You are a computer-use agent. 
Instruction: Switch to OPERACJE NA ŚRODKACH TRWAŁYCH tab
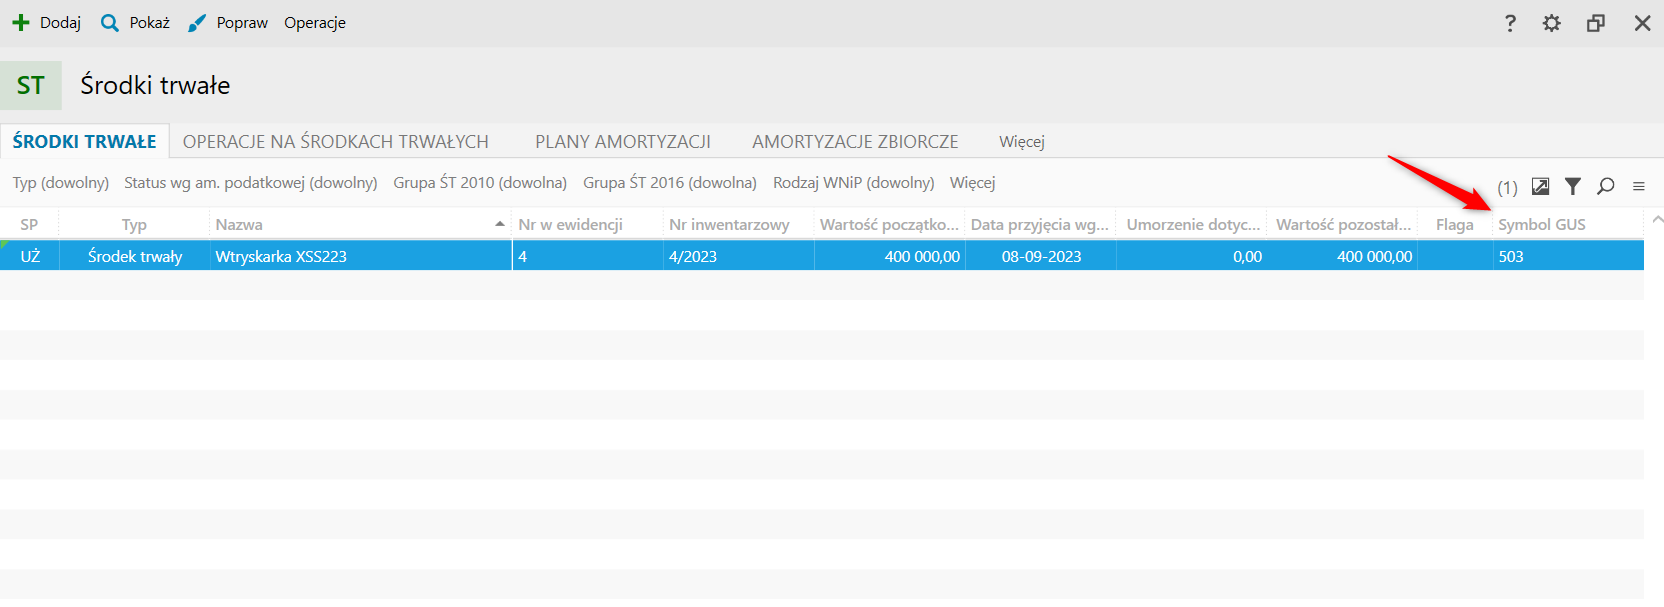click(x=336, y=141)
